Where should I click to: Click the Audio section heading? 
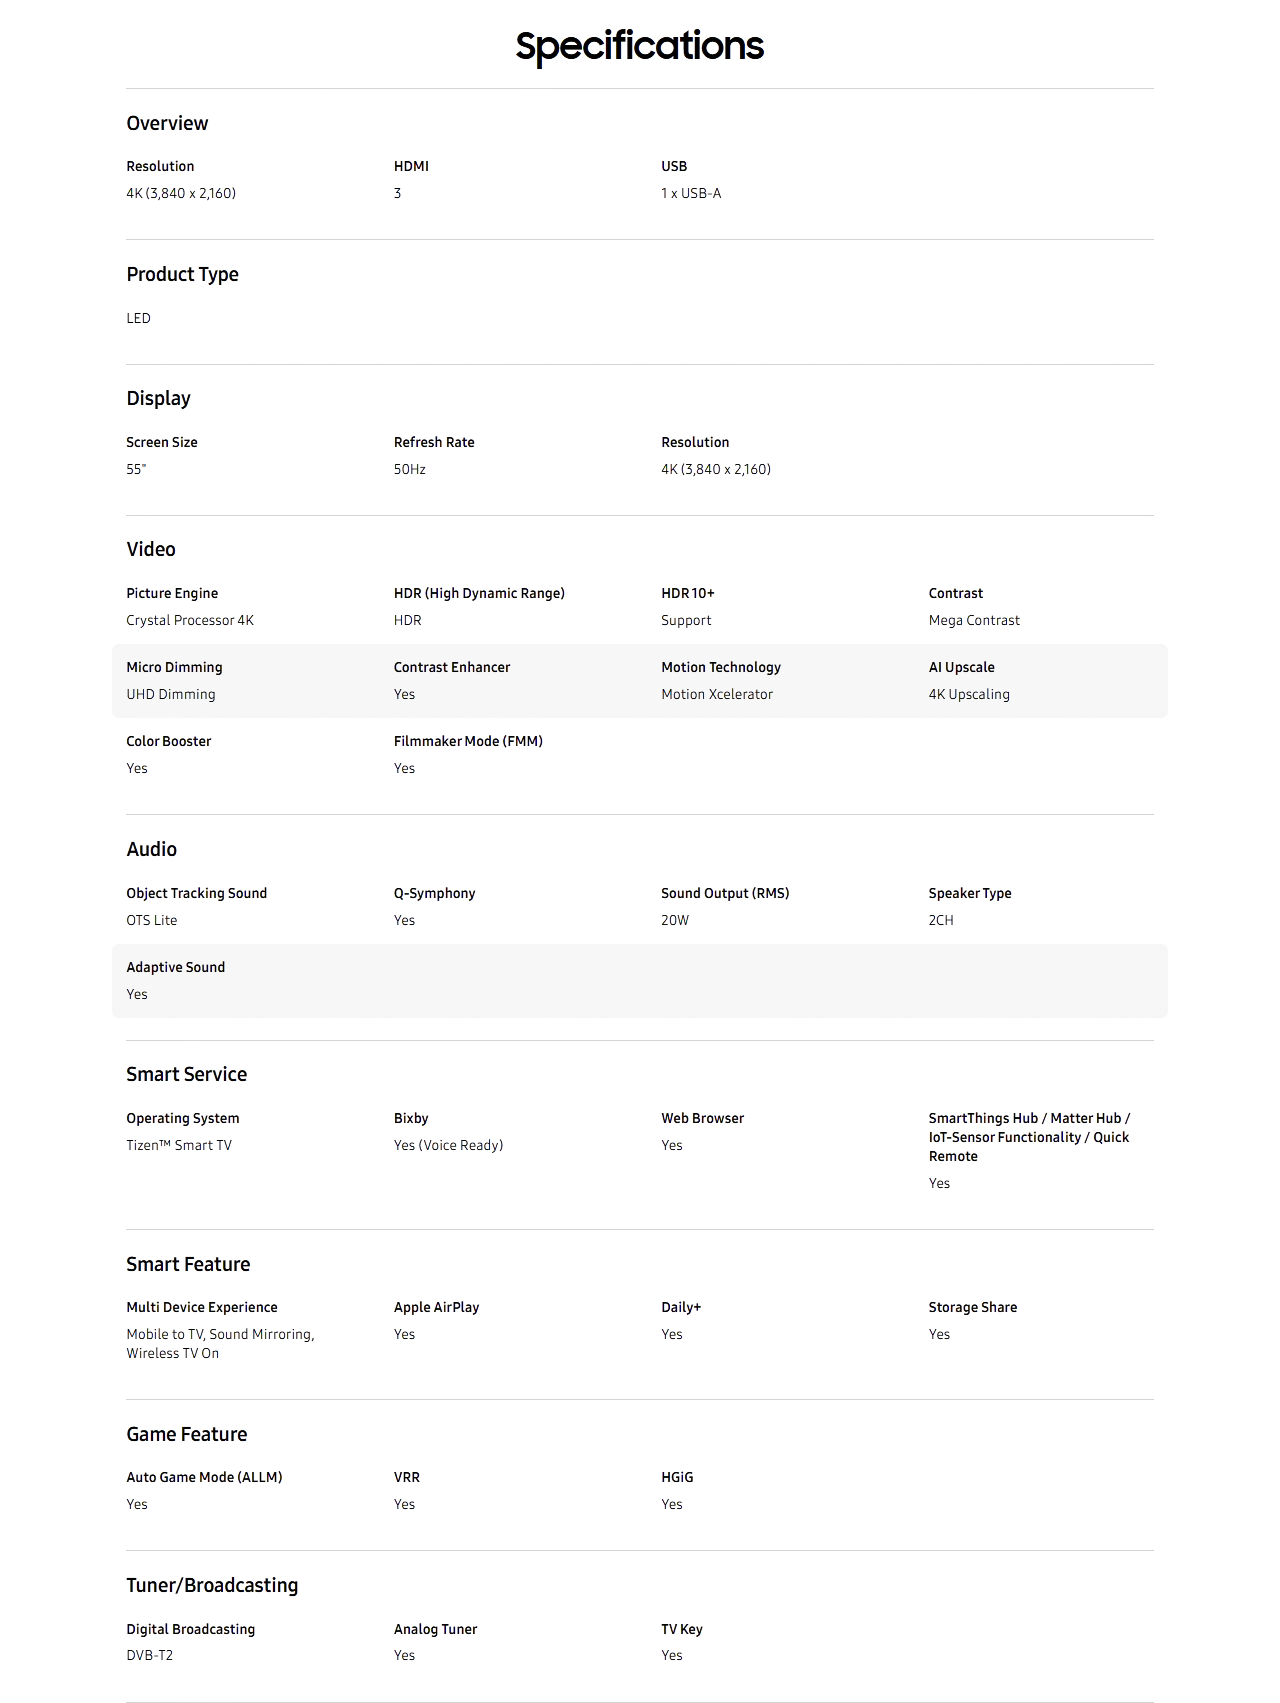[x=151, y=849]
